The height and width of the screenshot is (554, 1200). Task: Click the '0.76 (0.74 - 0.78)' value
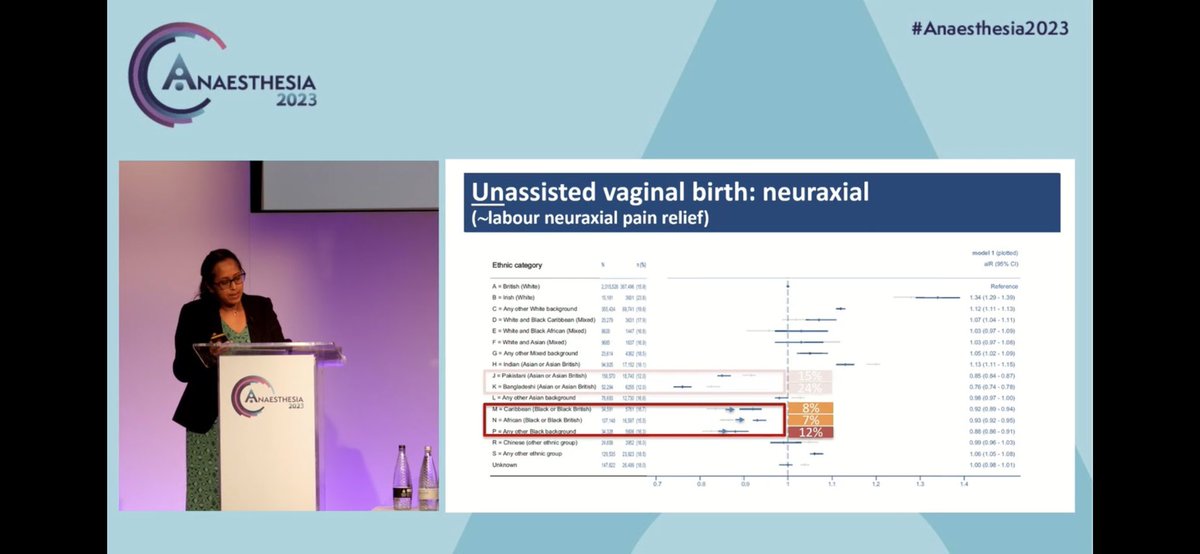[994, 387]
